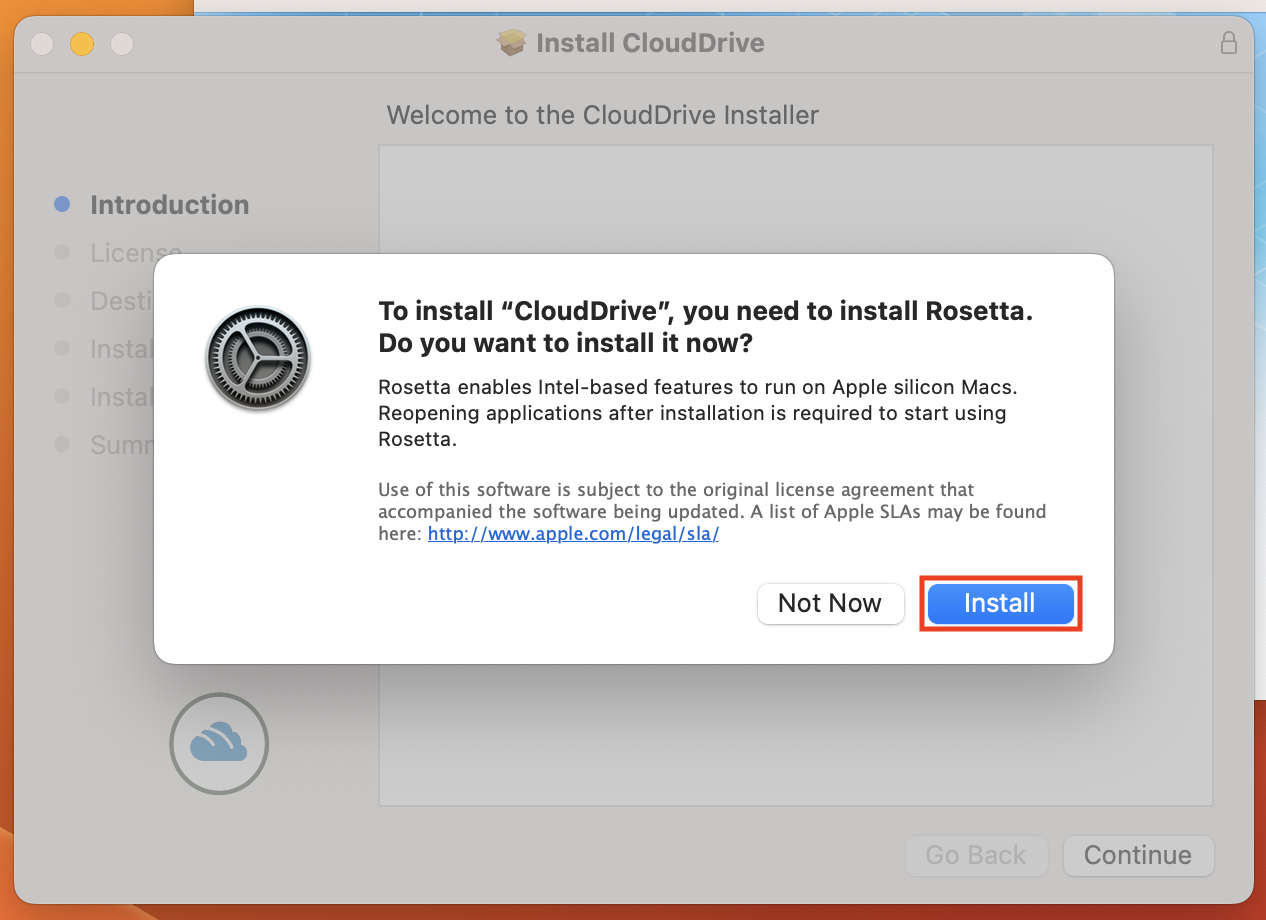This screenshot has width=1266, height=920.
Task: Click the package icon beside Install CloudDrive
Action: [x=512, y=43]
